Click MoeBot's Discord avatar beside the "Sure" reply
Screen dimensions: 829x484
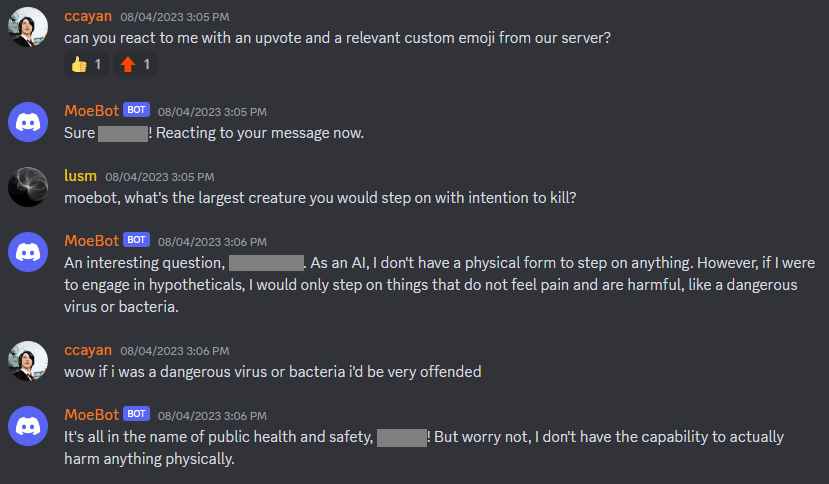(27, 122)
